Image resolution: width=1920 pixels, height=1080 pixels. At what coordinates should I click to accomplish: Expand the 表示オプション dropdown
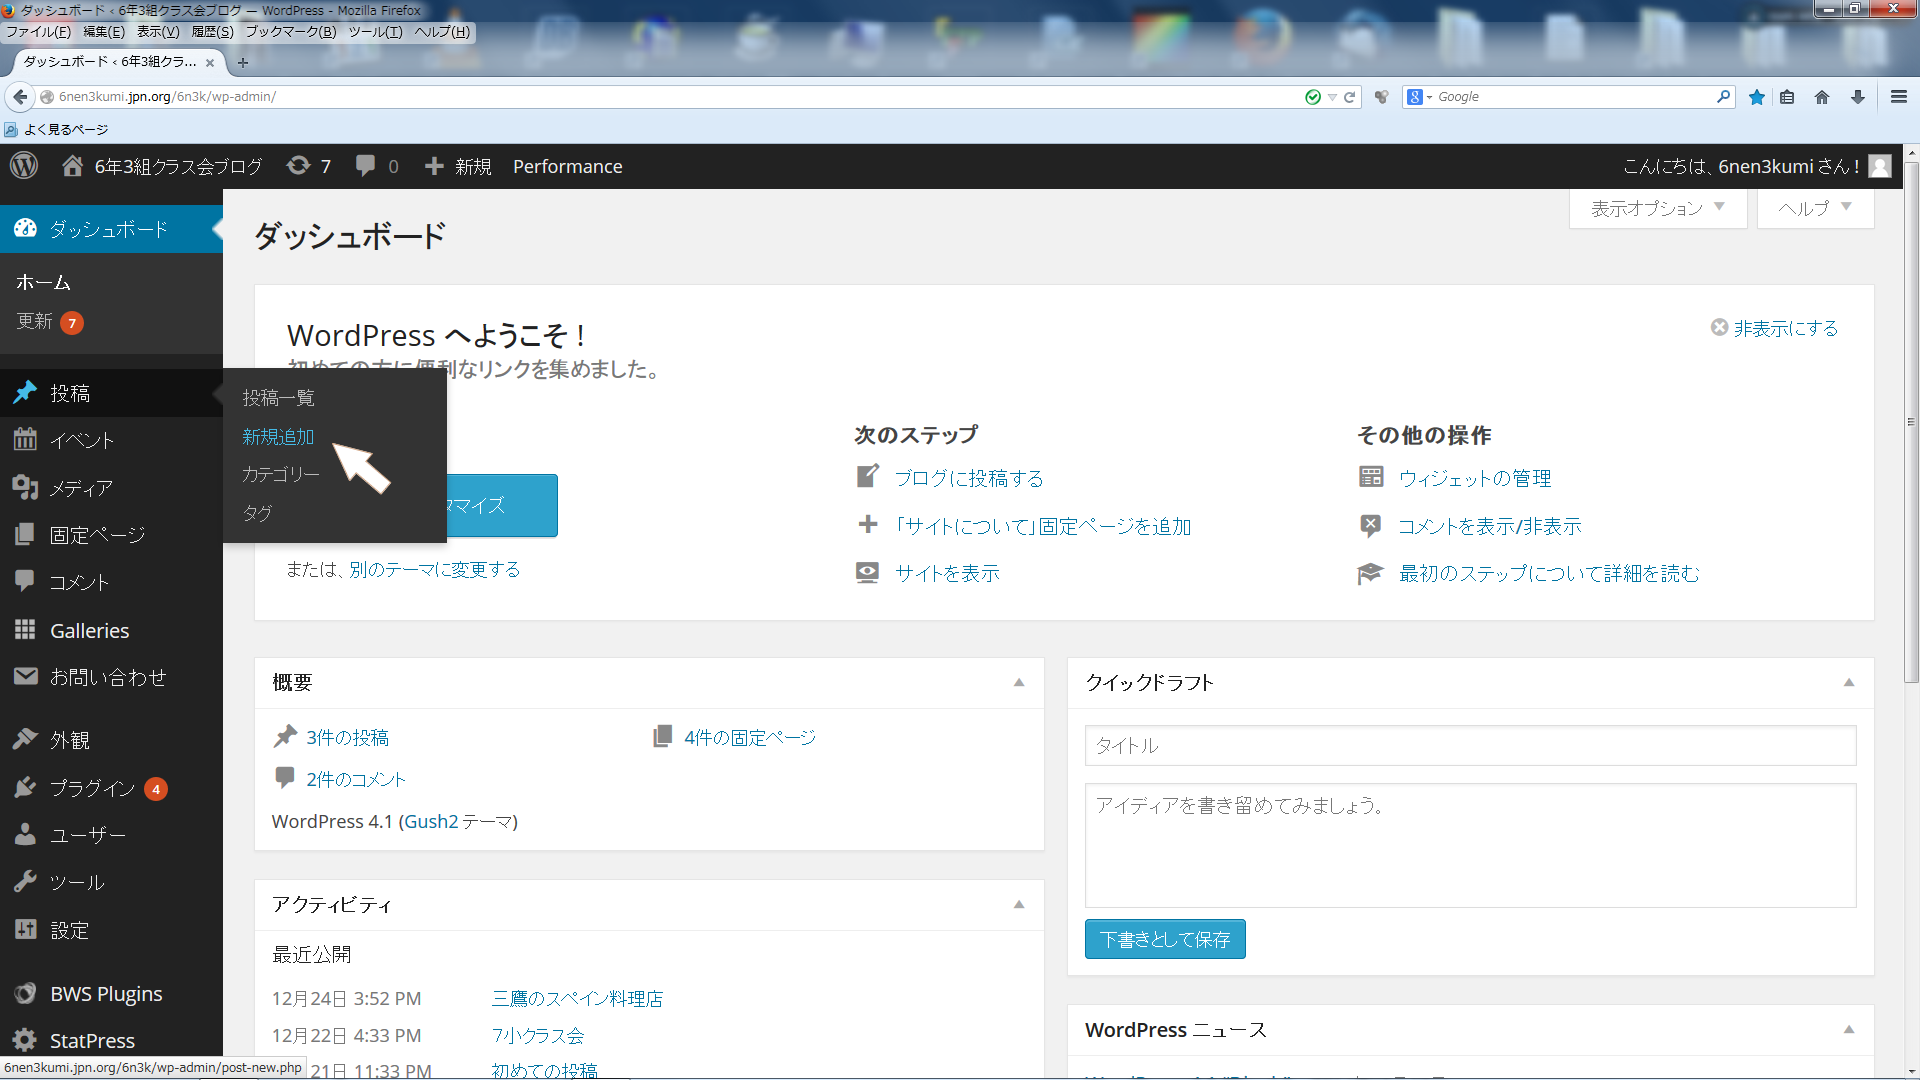(x=1658, y=208)
